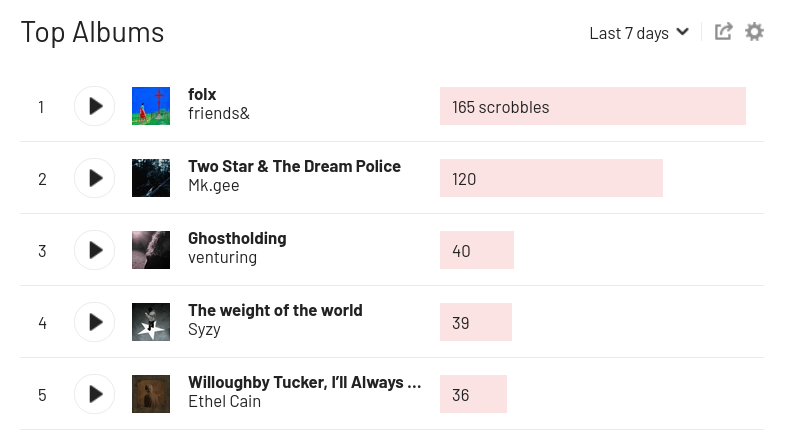This screenshot has height=437, width=807.
Task: Click the 120 scrobbles bar
Action: 551,178
